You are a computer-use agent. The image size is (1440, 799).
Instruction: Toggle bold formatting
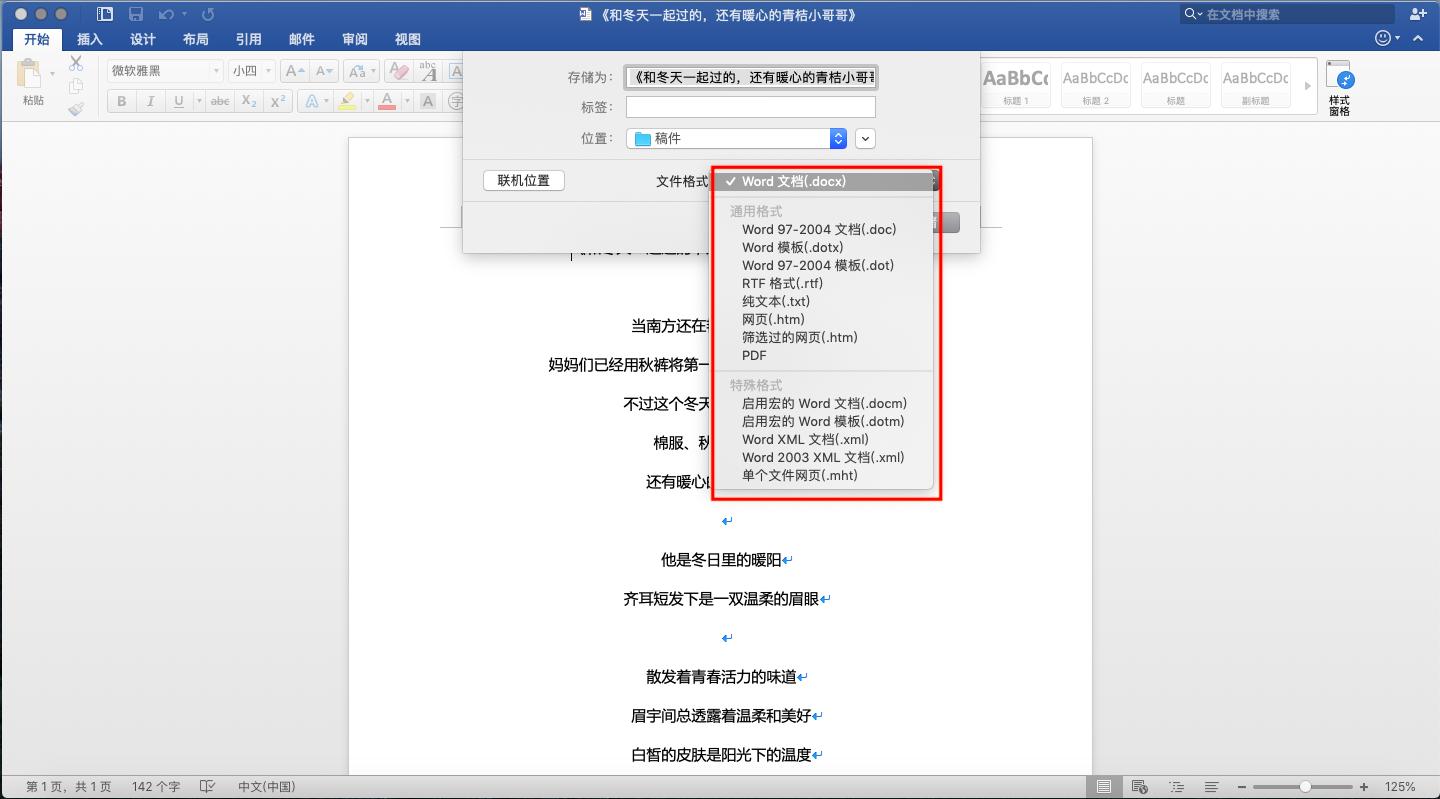[120, 100]
